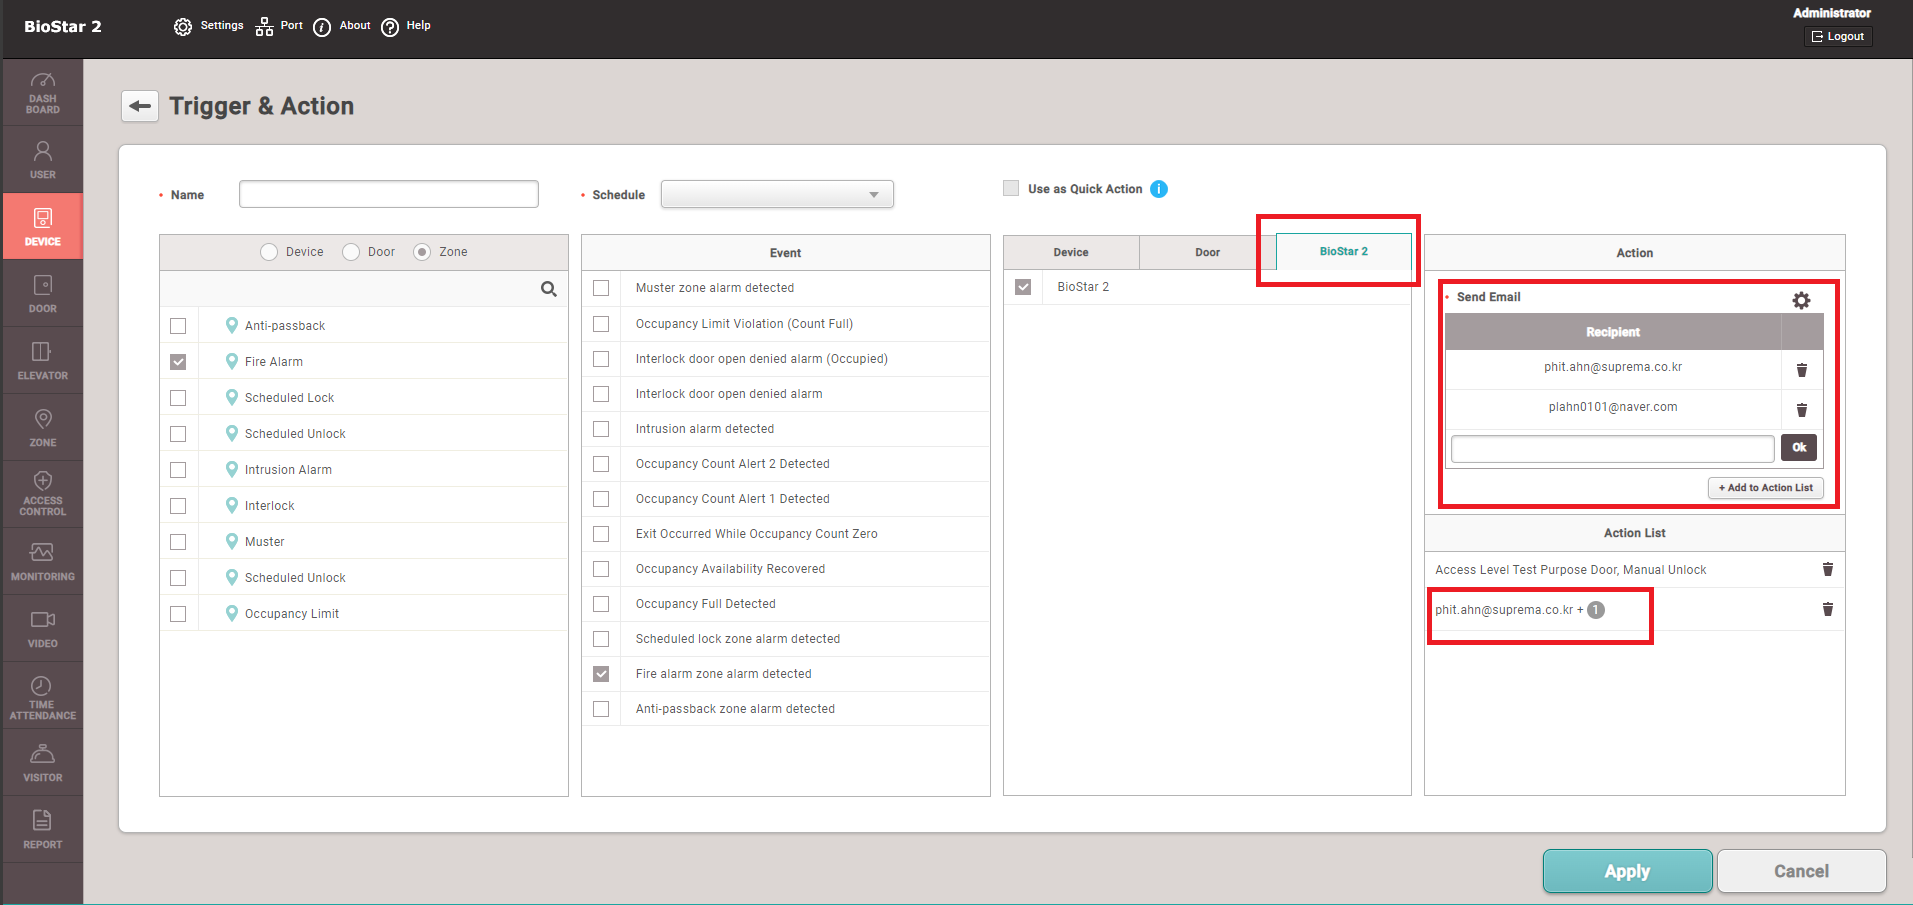Open Help from the top bar

pos(406,26)
